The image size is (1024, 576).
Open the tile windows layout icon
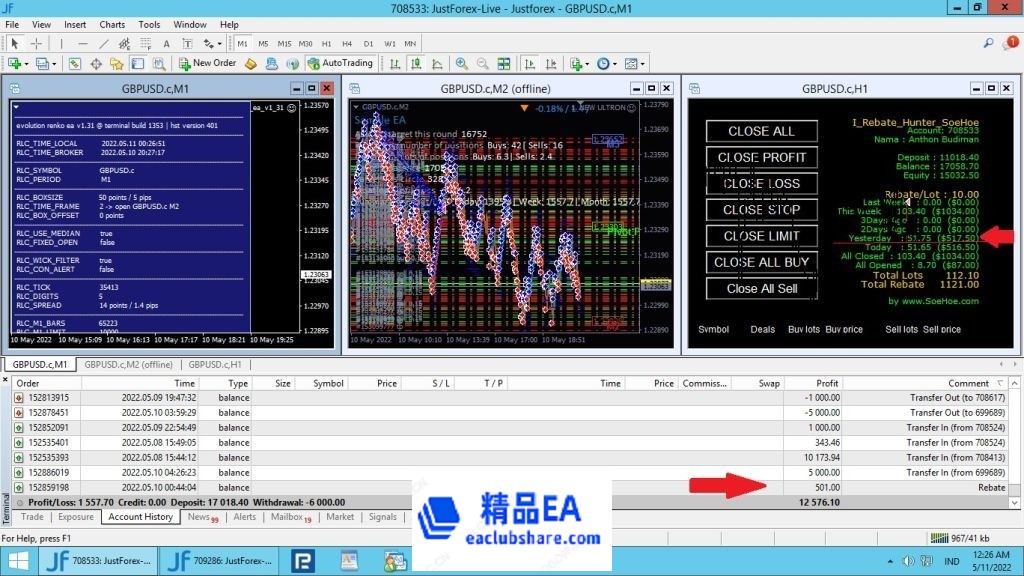click(503, 63)
